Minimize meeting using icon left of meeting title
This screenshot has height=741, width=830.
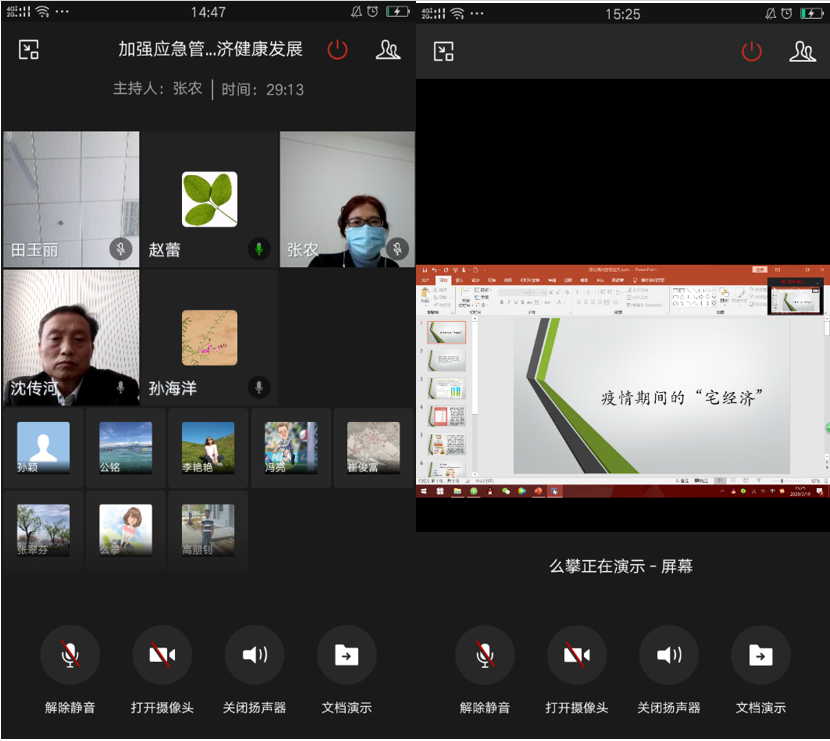point(29,50)
